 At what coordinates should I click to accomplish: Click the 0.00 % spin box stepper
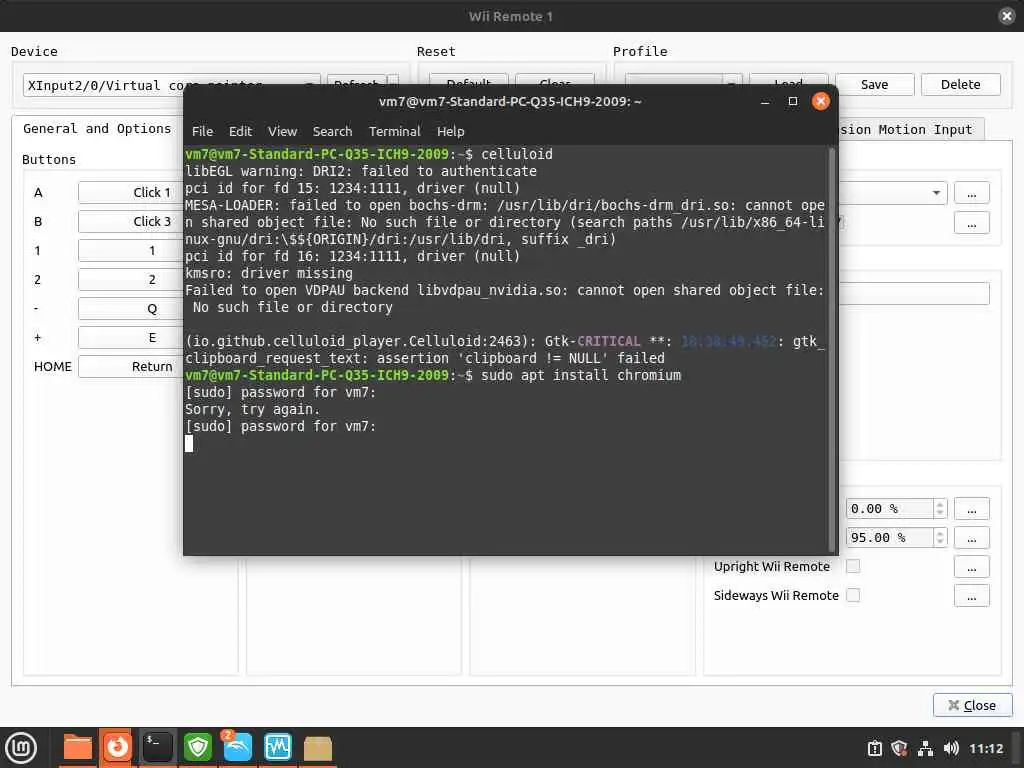[x=940, y=509]
